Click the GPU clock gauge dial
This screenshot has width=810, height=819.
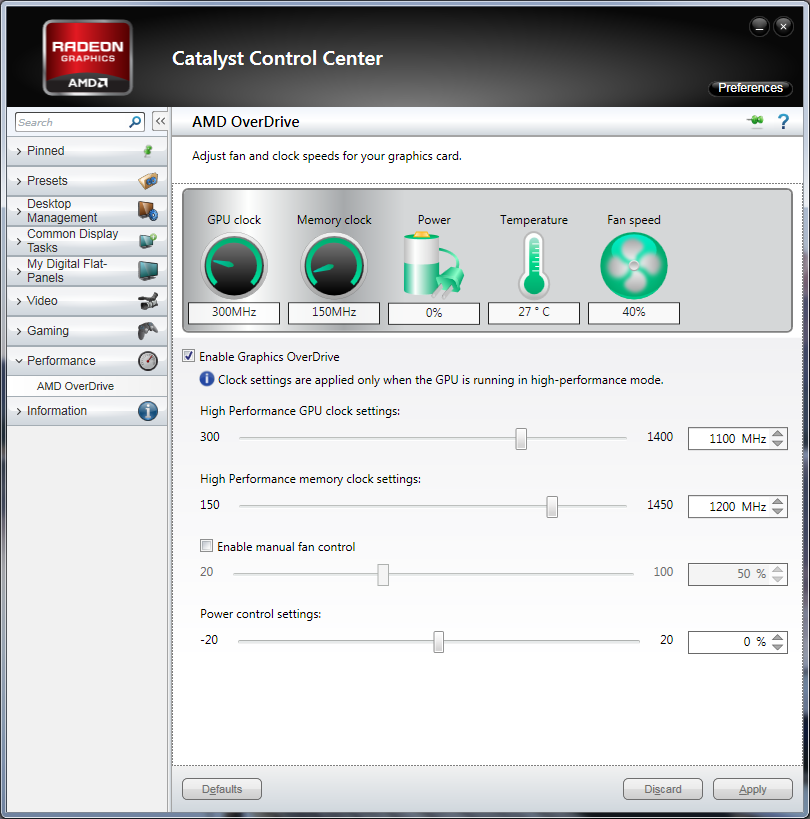[234, 266]
